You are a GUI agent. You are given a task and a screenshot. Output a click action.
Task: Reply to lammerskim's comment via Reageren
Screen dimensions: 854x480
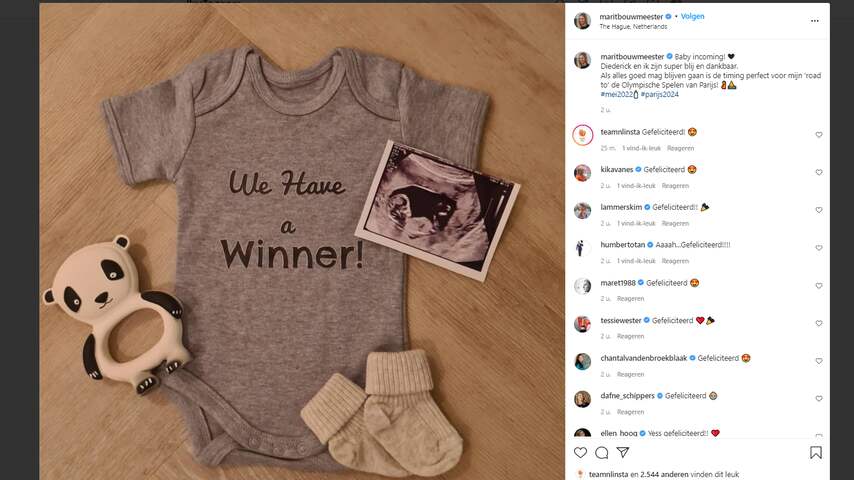[x=675, y=223]
